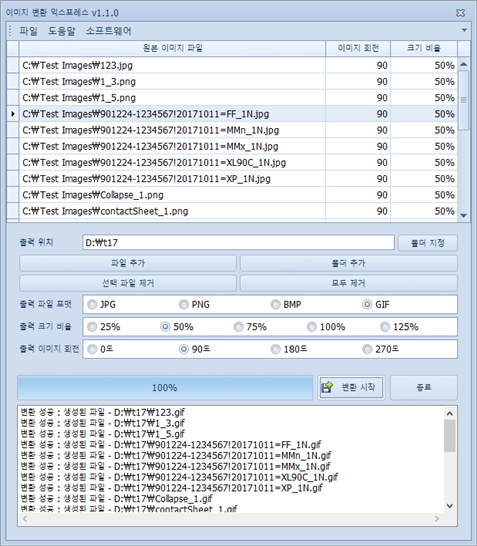The height and width of the screenshot is (546, 477).
Task: Click the 이미지 회전 column header
Action: [x=358, y=48]
